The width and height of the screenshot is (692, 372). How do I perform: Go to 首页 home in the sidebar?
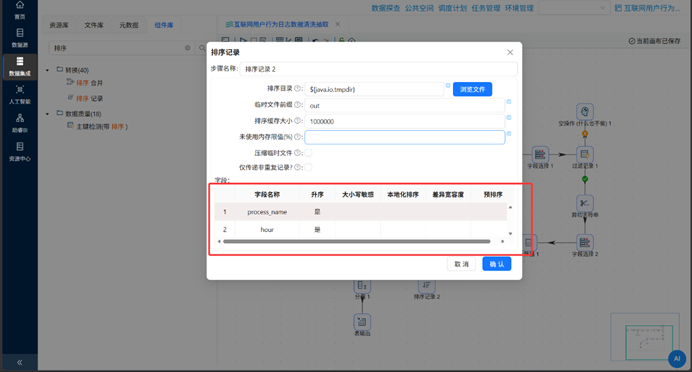(x=19, y=10)
